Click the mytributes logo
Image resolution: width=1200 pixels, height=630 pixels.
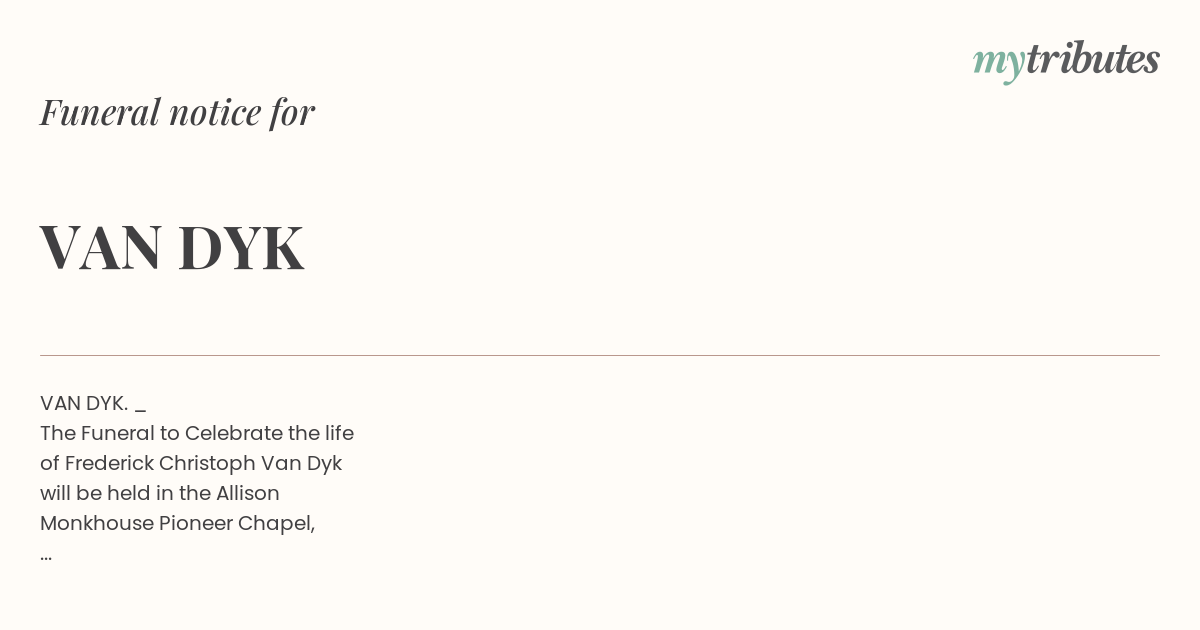pyautogui.click(x=1066, y=61)
